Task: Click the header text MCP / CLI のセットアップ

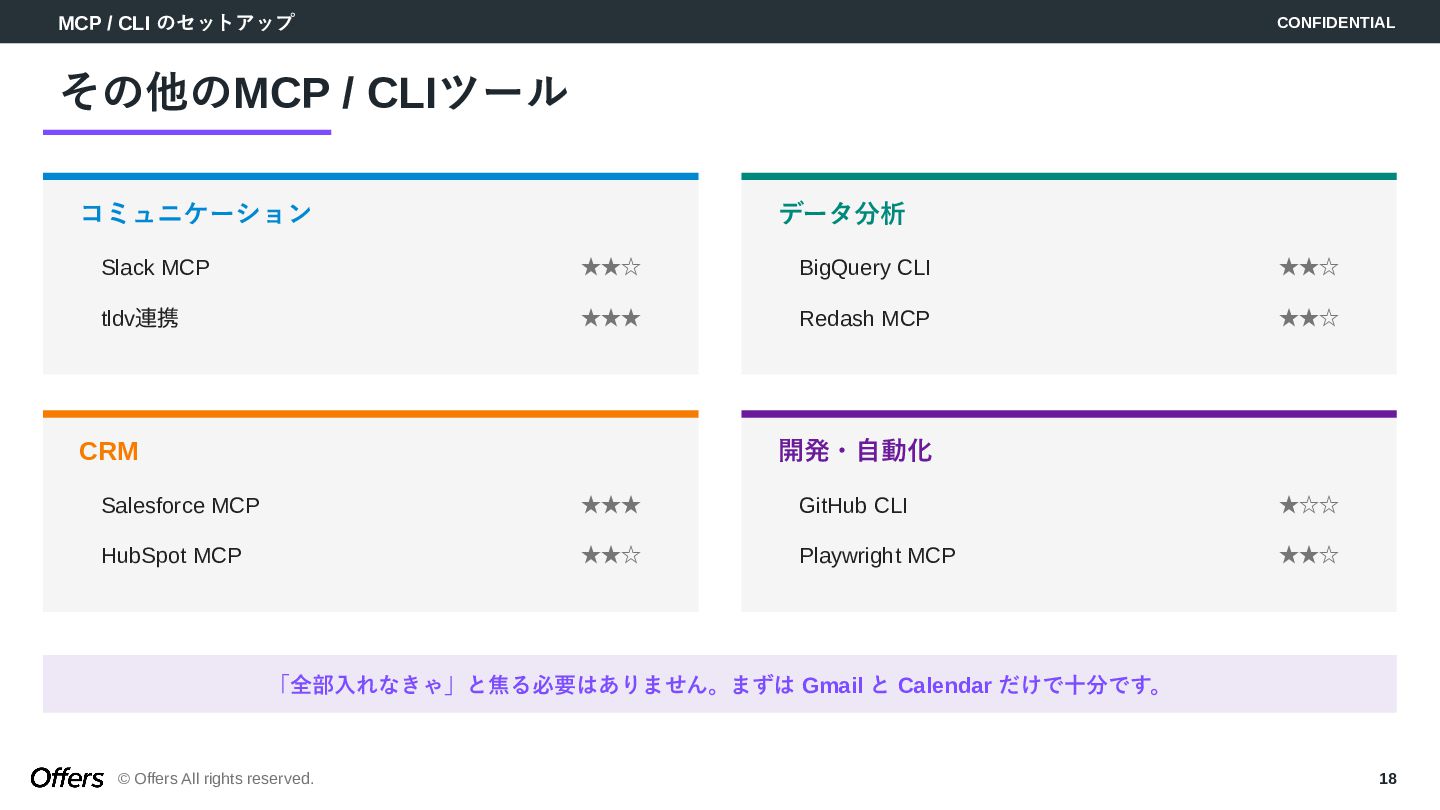Action: tap(176, 22)
